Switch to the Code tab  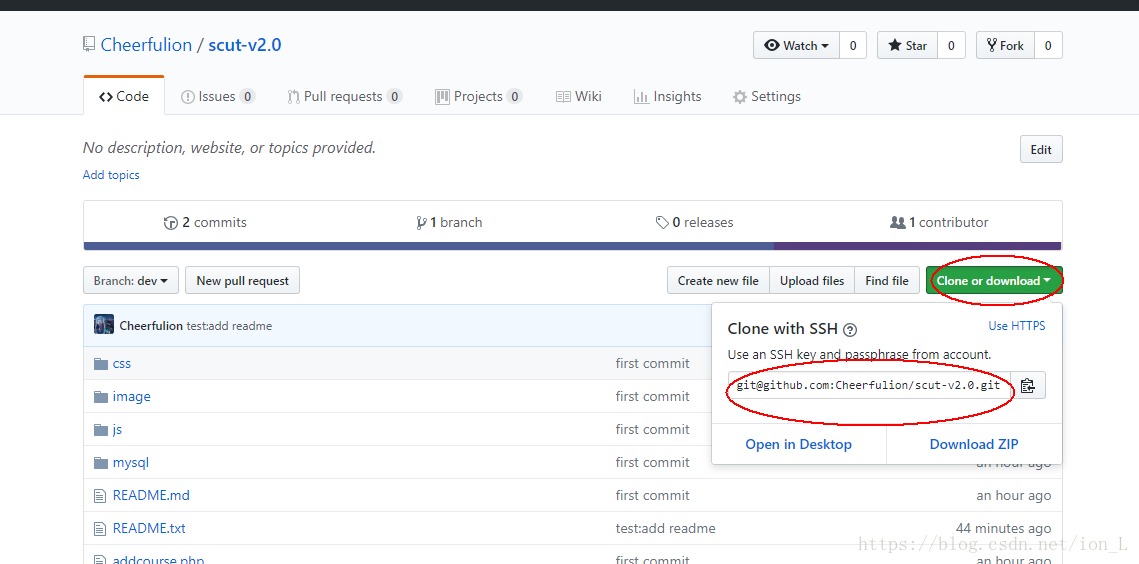tap(124, 97)
